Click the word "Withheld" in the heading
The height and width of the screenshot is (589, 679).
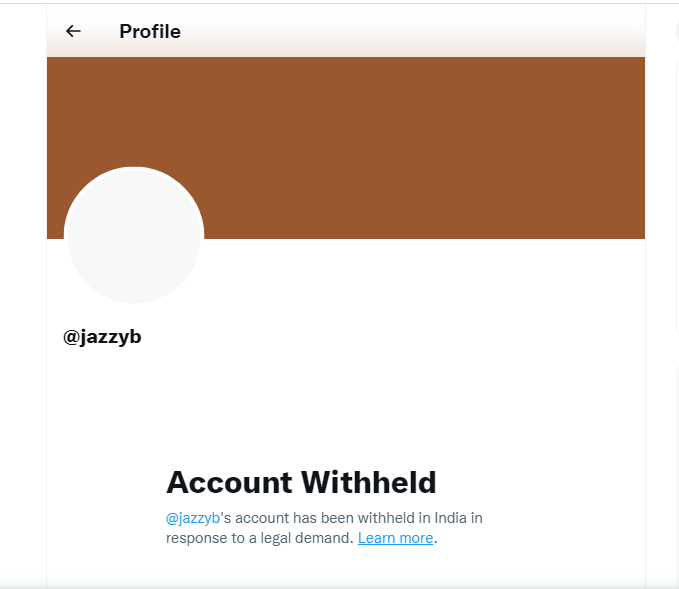(x=369, y=482)
